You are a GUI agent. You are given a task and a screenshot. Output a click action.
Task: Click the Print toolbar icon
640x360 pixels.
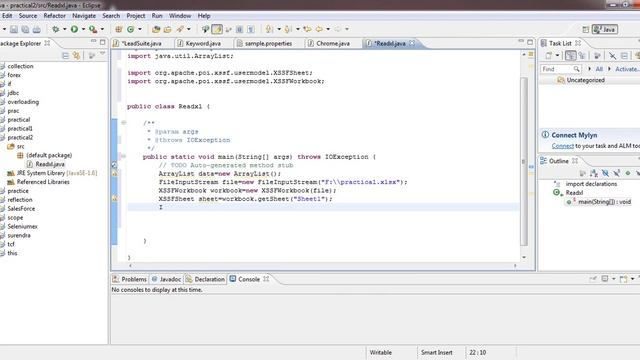pyautogui.click(x=36, y=29)
